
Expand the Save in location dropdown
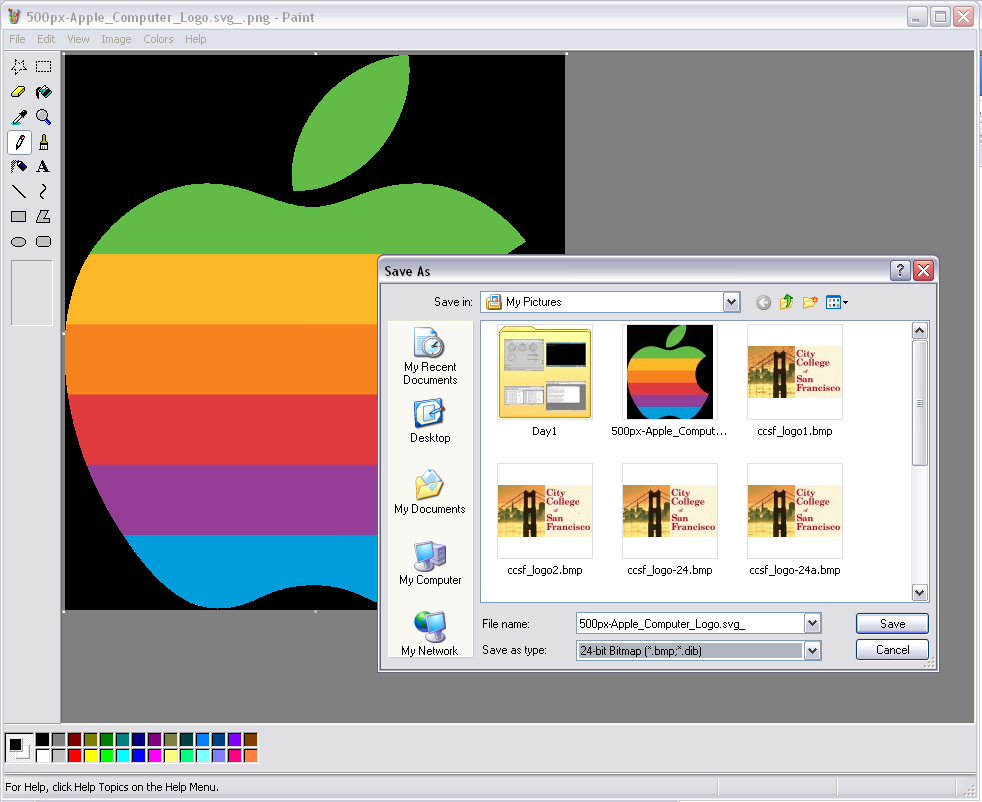pyautogui.click(x=731, y=302)
